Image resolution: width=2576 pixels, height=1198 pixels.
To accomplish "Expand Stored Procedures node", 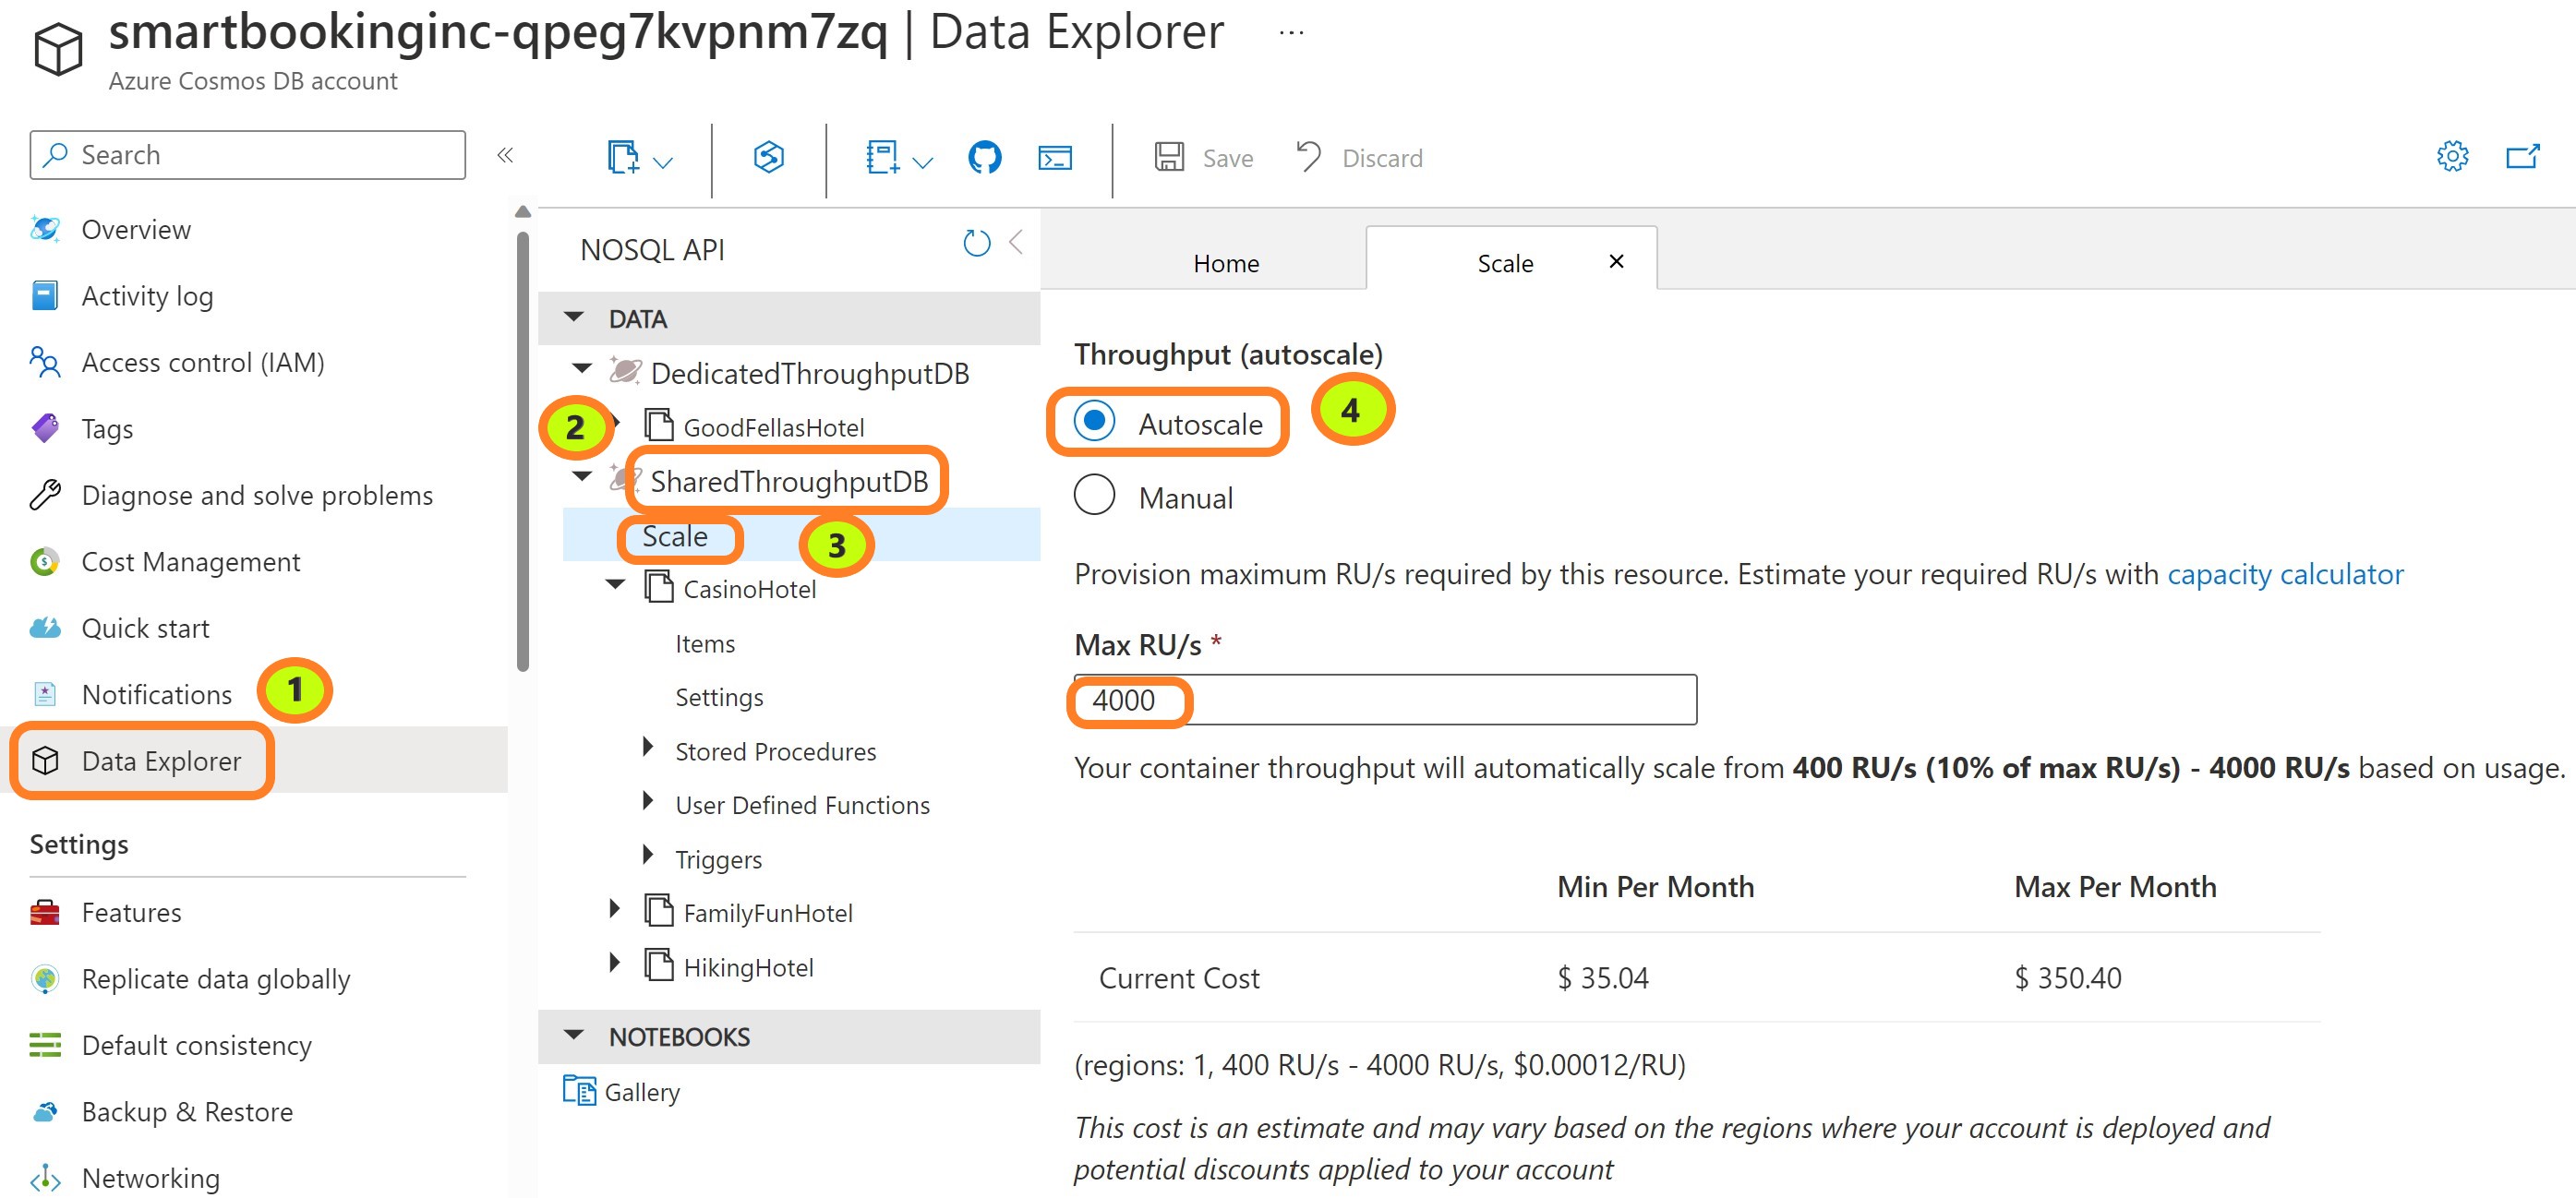I will [648, 748].
